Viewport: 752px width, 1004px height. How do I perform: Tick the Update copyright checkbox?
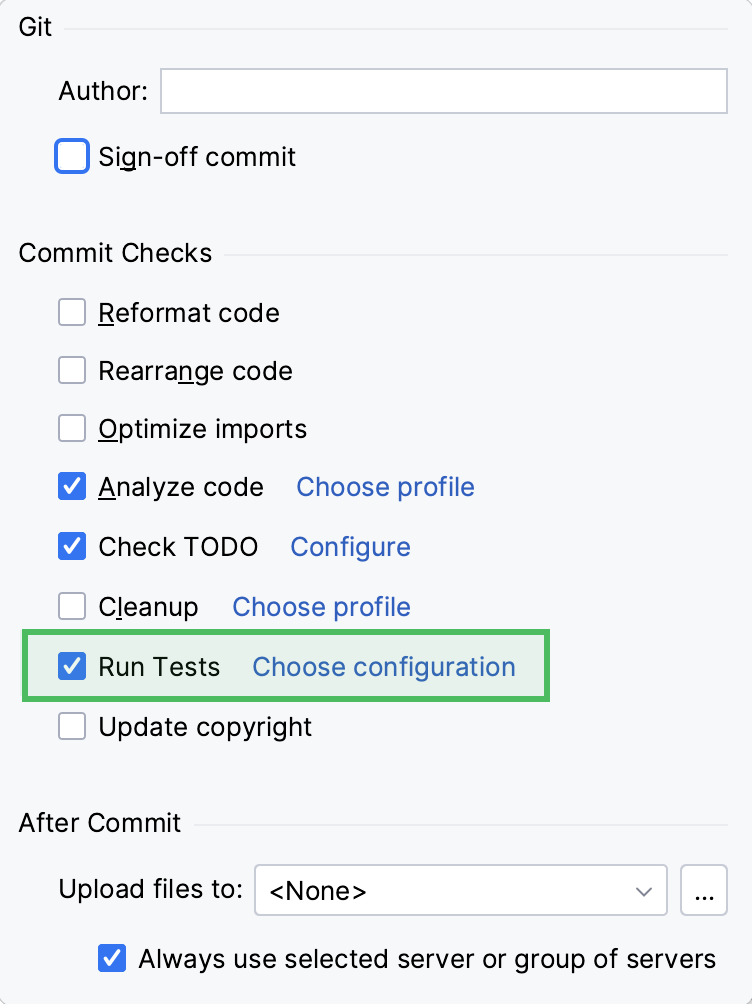tap(72, 727)
